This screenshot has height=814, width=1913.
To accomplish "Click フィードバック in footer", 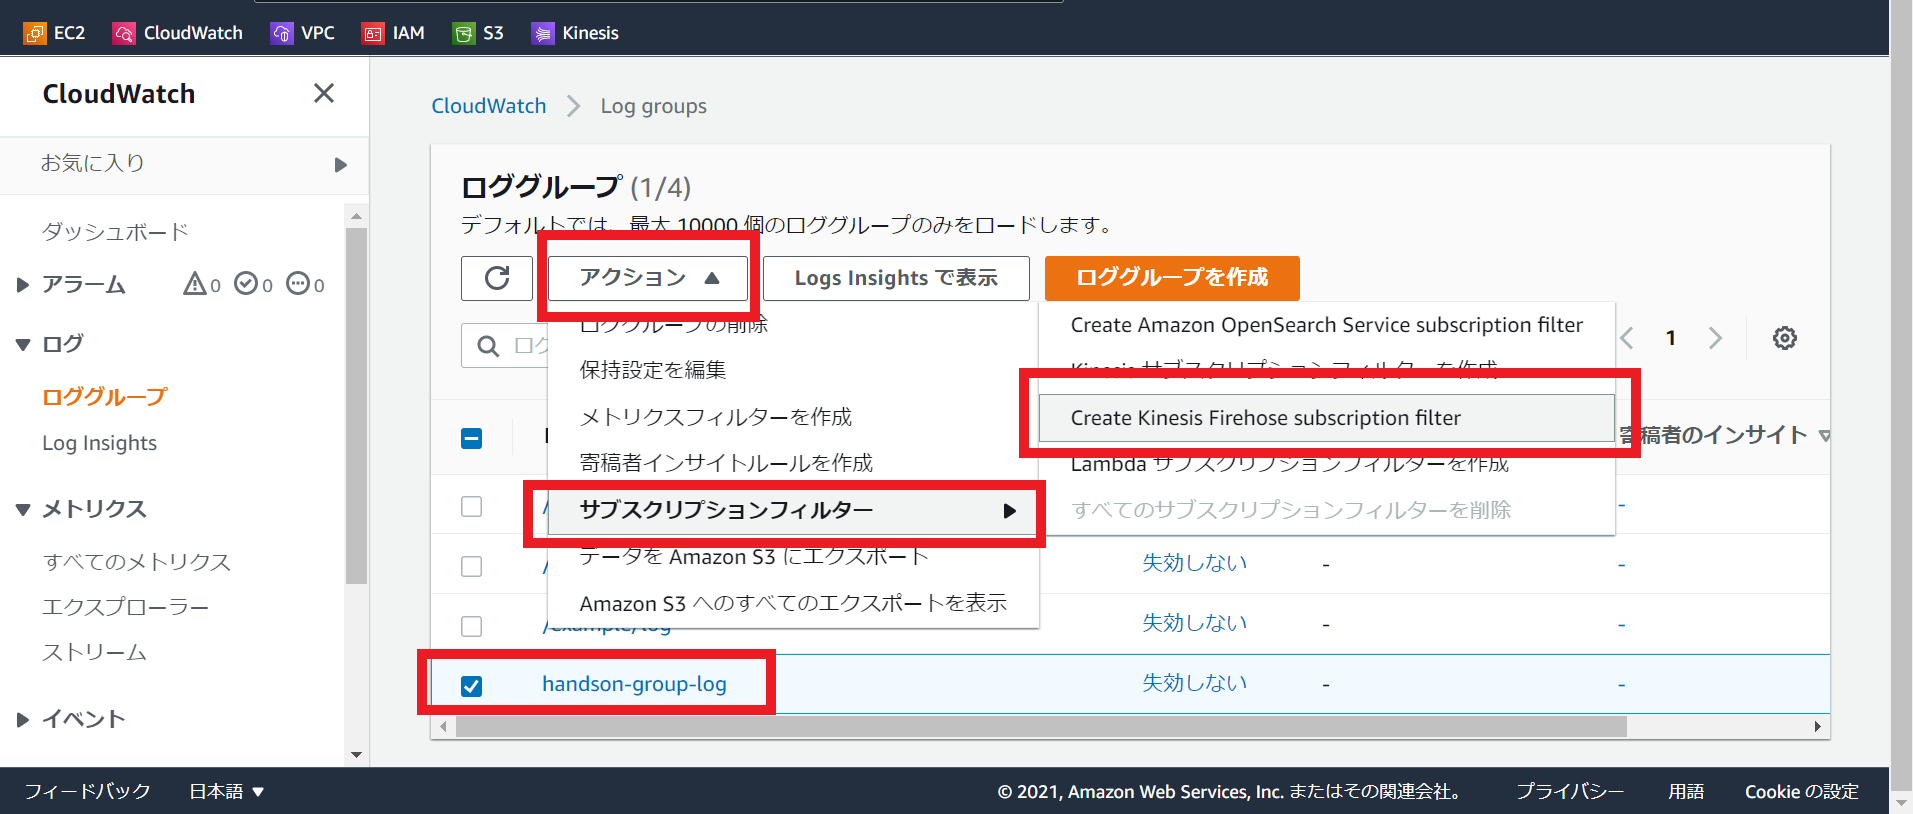I will tap(87, 791).
